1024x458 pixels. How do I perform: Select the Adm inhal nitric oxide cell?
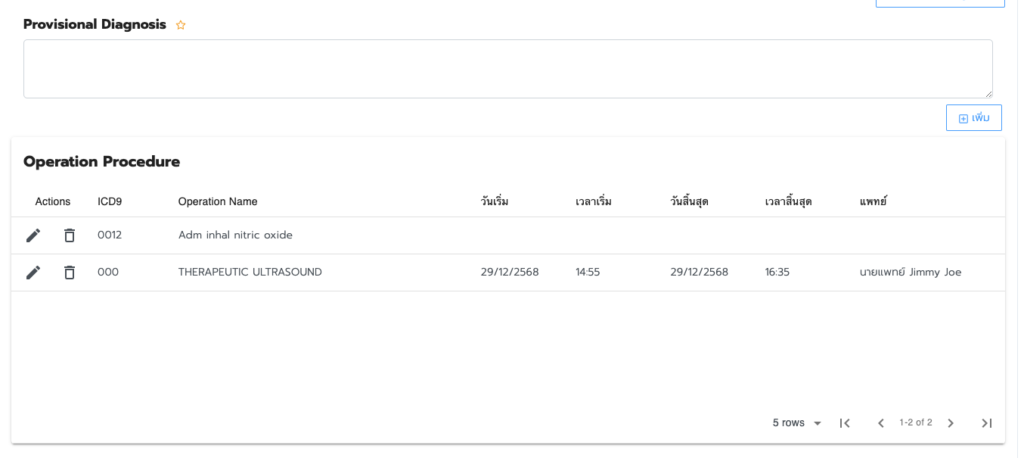235,235
